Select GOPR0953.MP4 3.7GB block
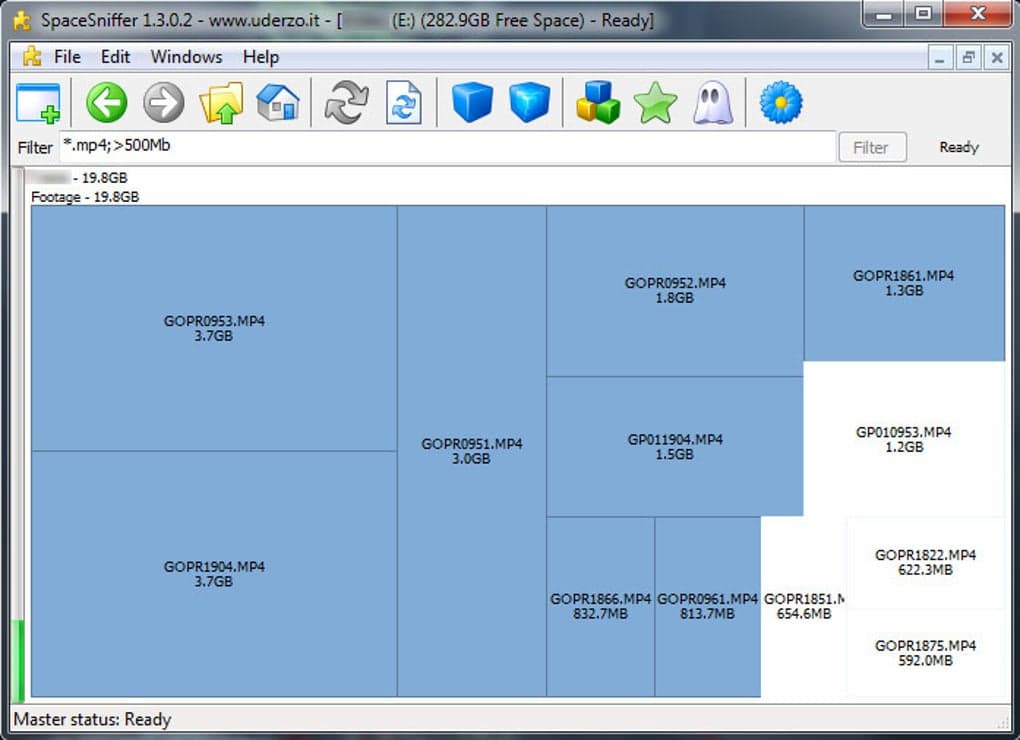This screenshot has height=740, width=1020. (x=214, y=328)
